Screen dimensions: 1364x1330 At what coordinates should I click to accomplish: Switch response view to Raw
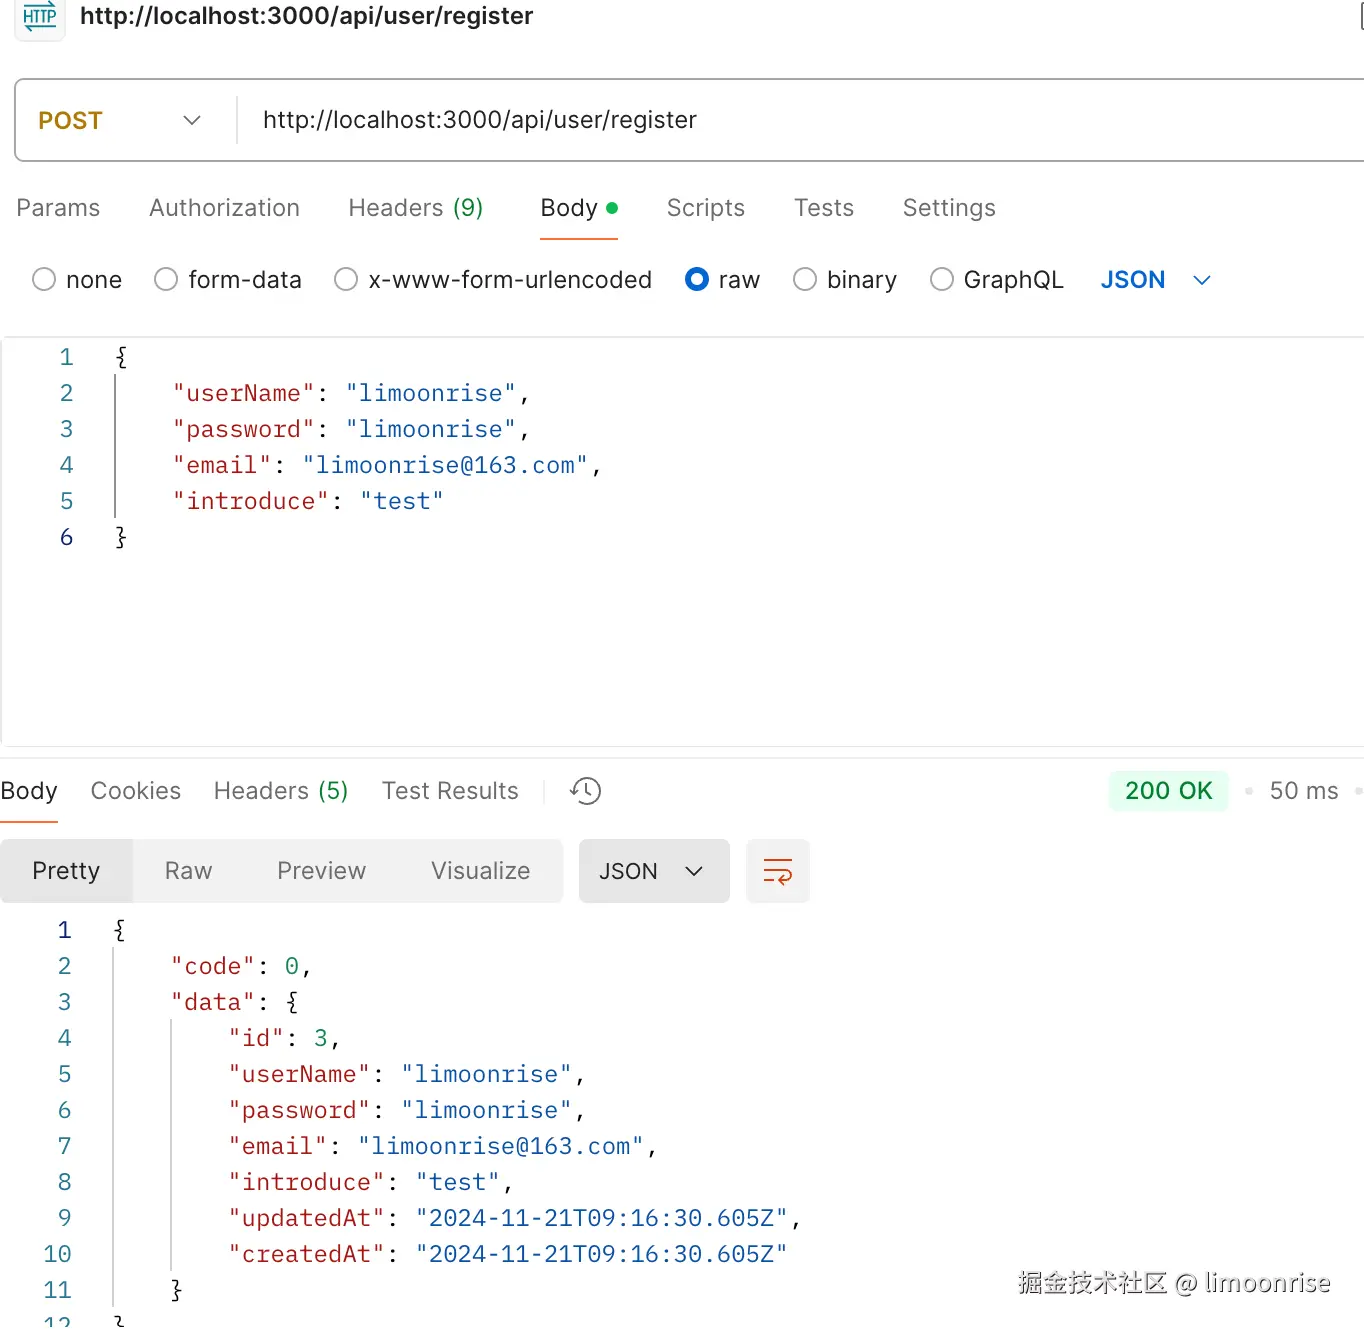(188, 871)
